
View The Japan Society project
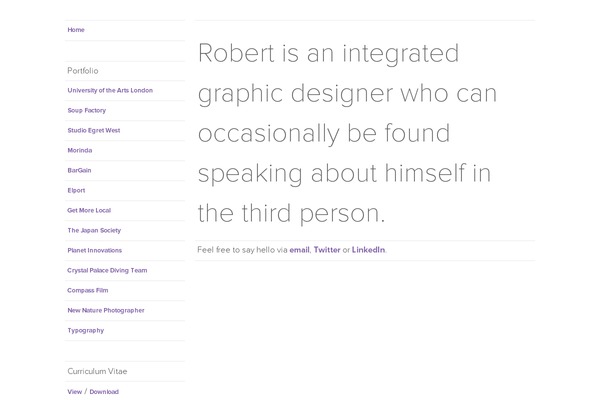93,230
